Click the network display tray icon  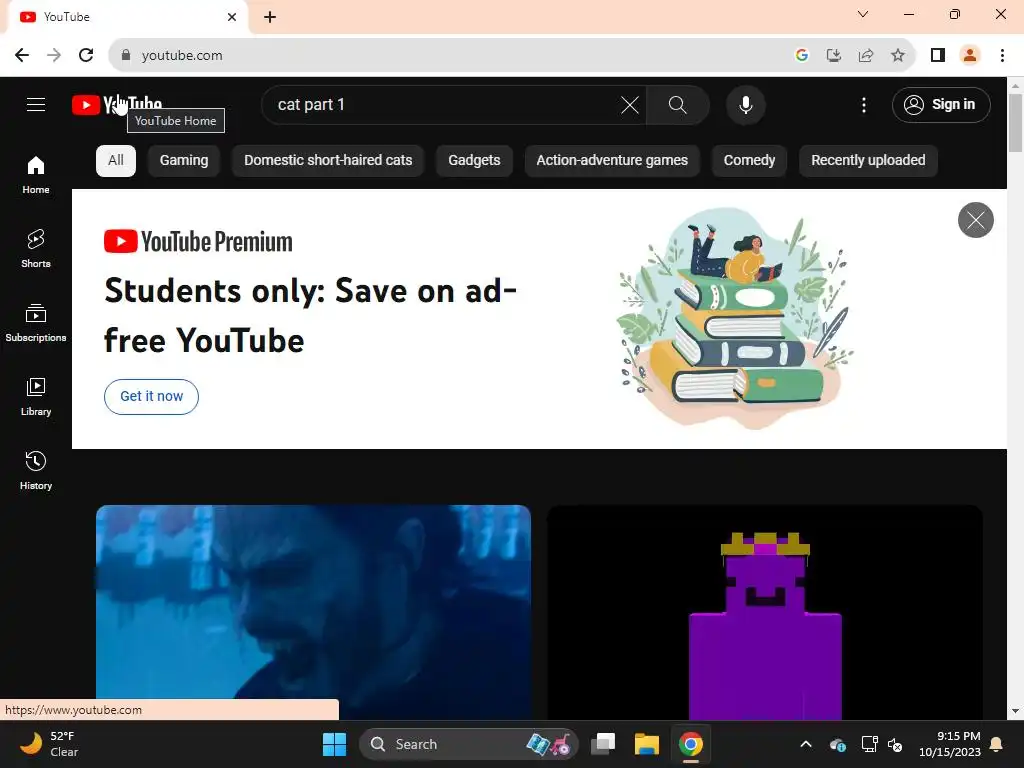[869, 744]
